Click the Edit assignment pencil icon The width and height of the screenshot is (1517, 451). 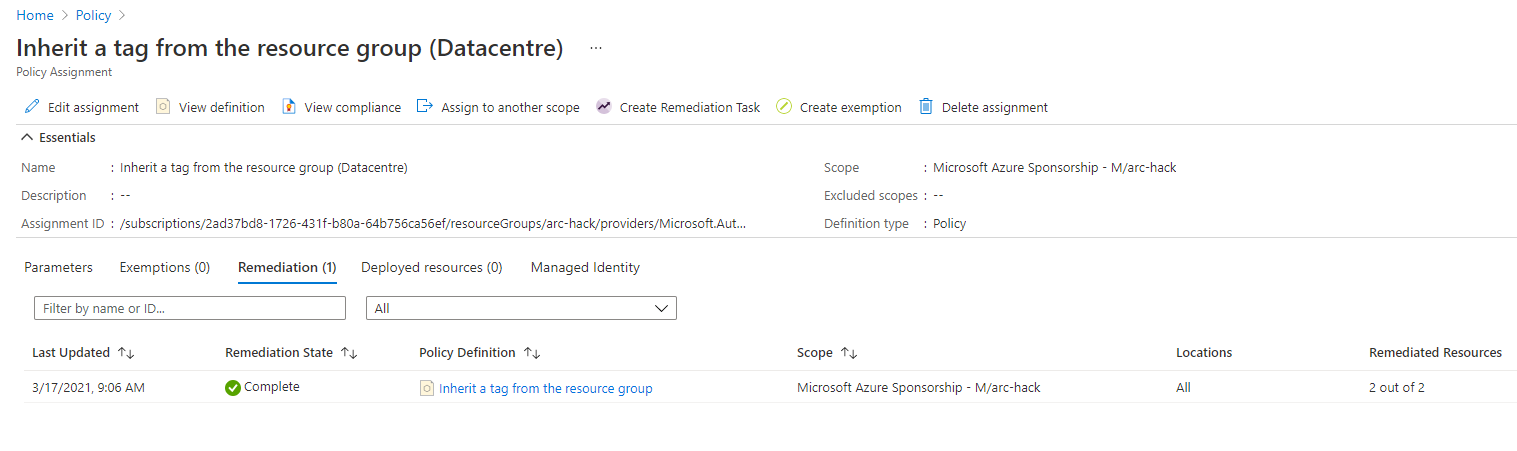pos(32,107)
